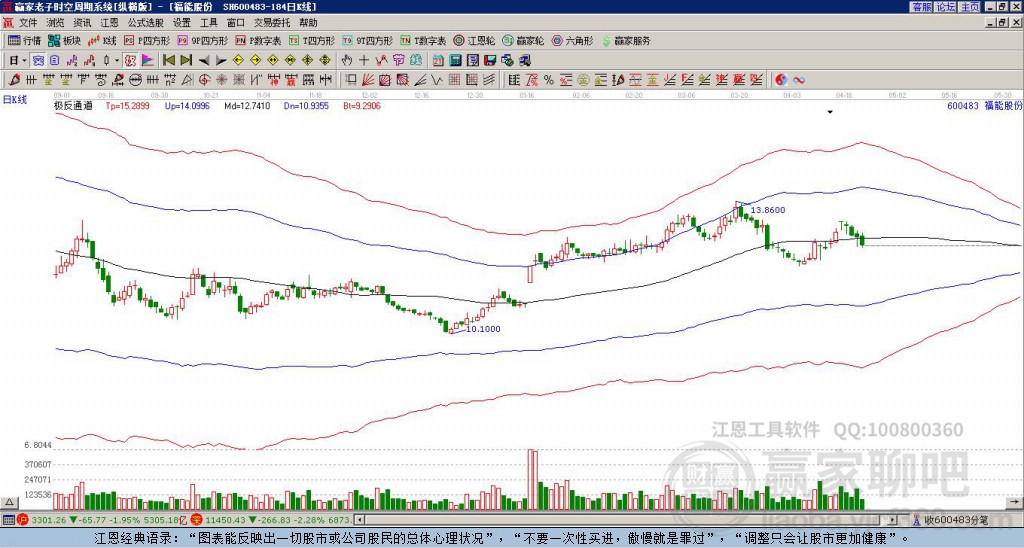Open the 文件 menu
The width and height of the screenshot is (1024, 548).
[28, 23]
